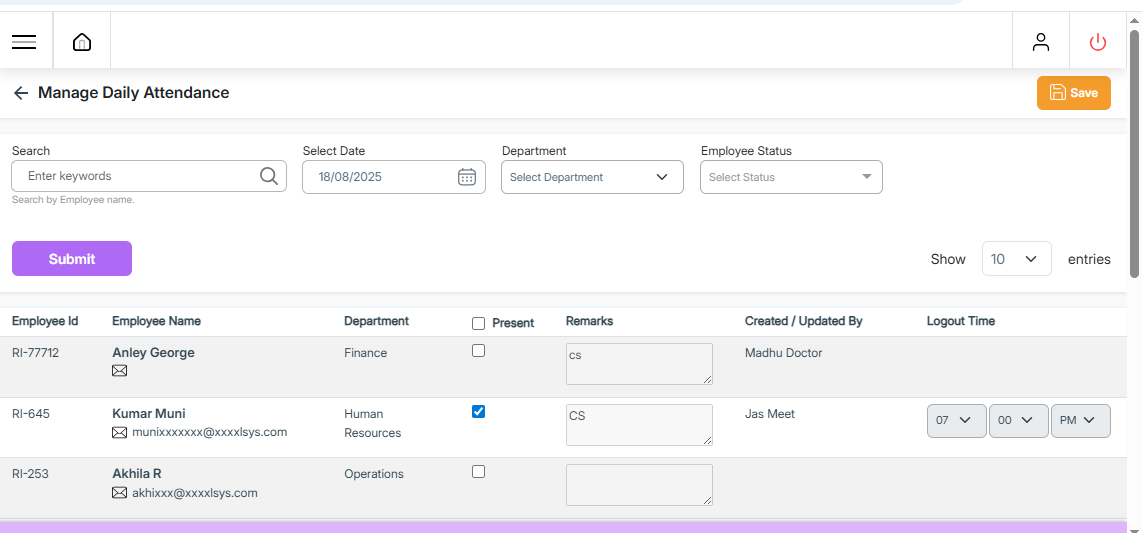1142x533 pixels.
Task: Uncheck Present for Kumar Muni
Action: (478, 411)
